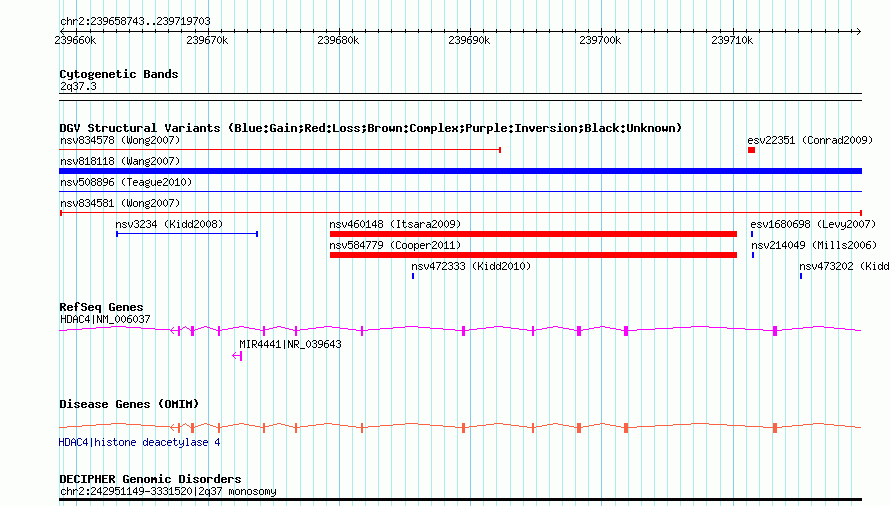This screenshot has height=506, width=890.
Task: Click the RefSeq Genes track title
Action: tap(101, 307)
